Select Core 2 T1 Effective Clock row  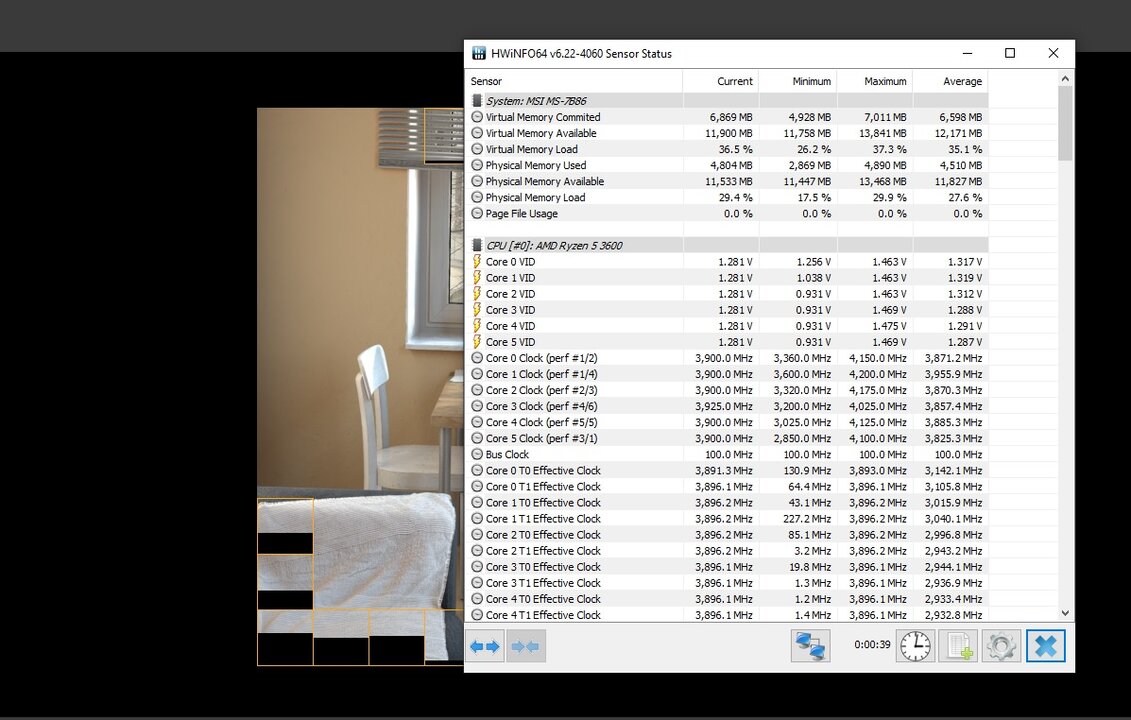click(x=727, y=551)
